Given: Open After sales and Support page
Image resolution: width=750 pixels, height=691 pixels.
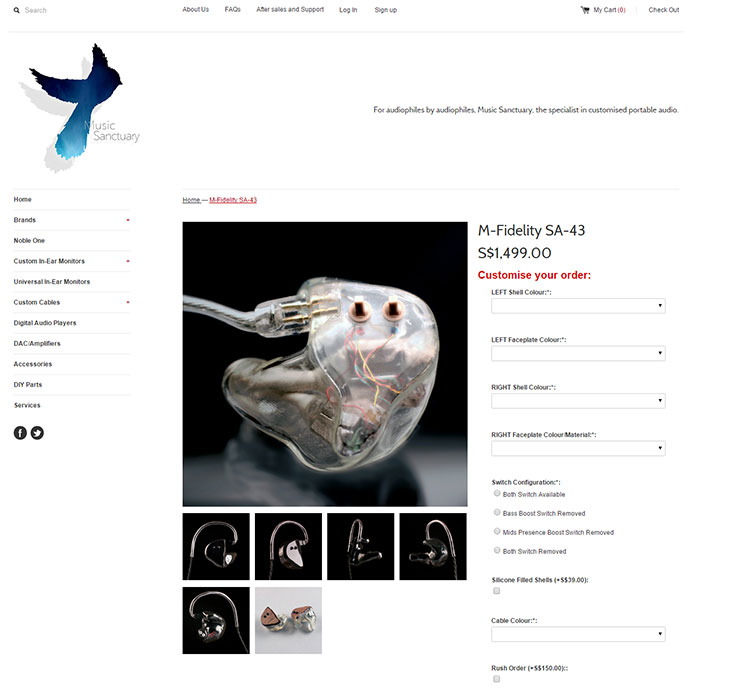Looking at the screenshot, I should click(x=290, y=10).
